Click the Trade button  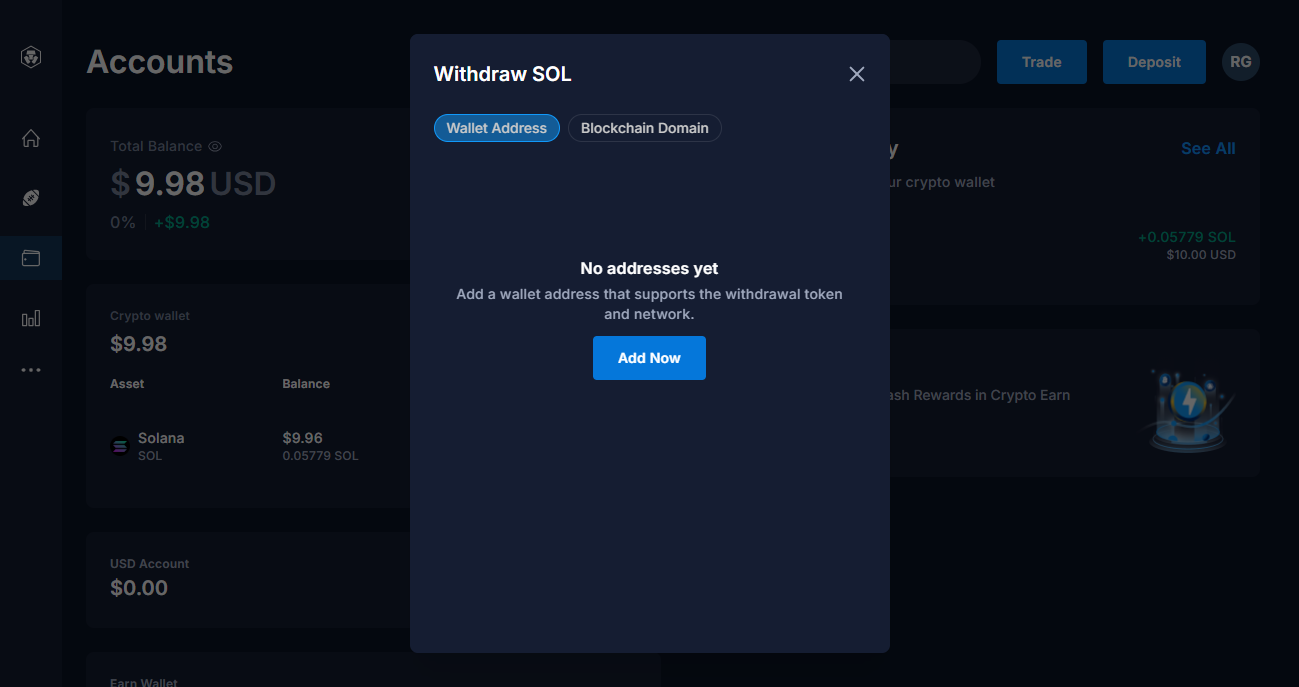[x=1042, y=62]
